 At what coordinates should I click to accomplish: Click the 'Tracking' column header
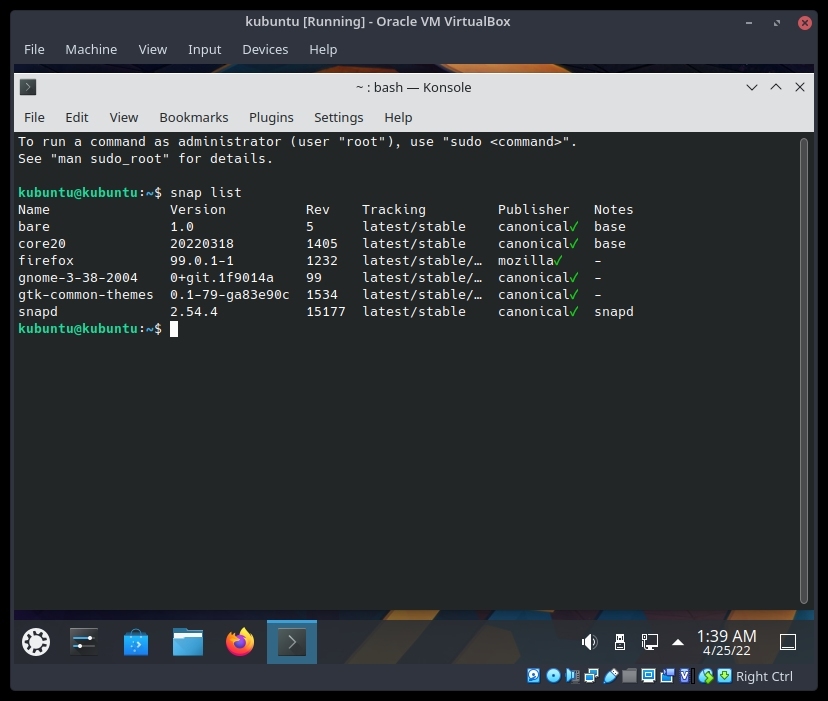pos(394,209)
